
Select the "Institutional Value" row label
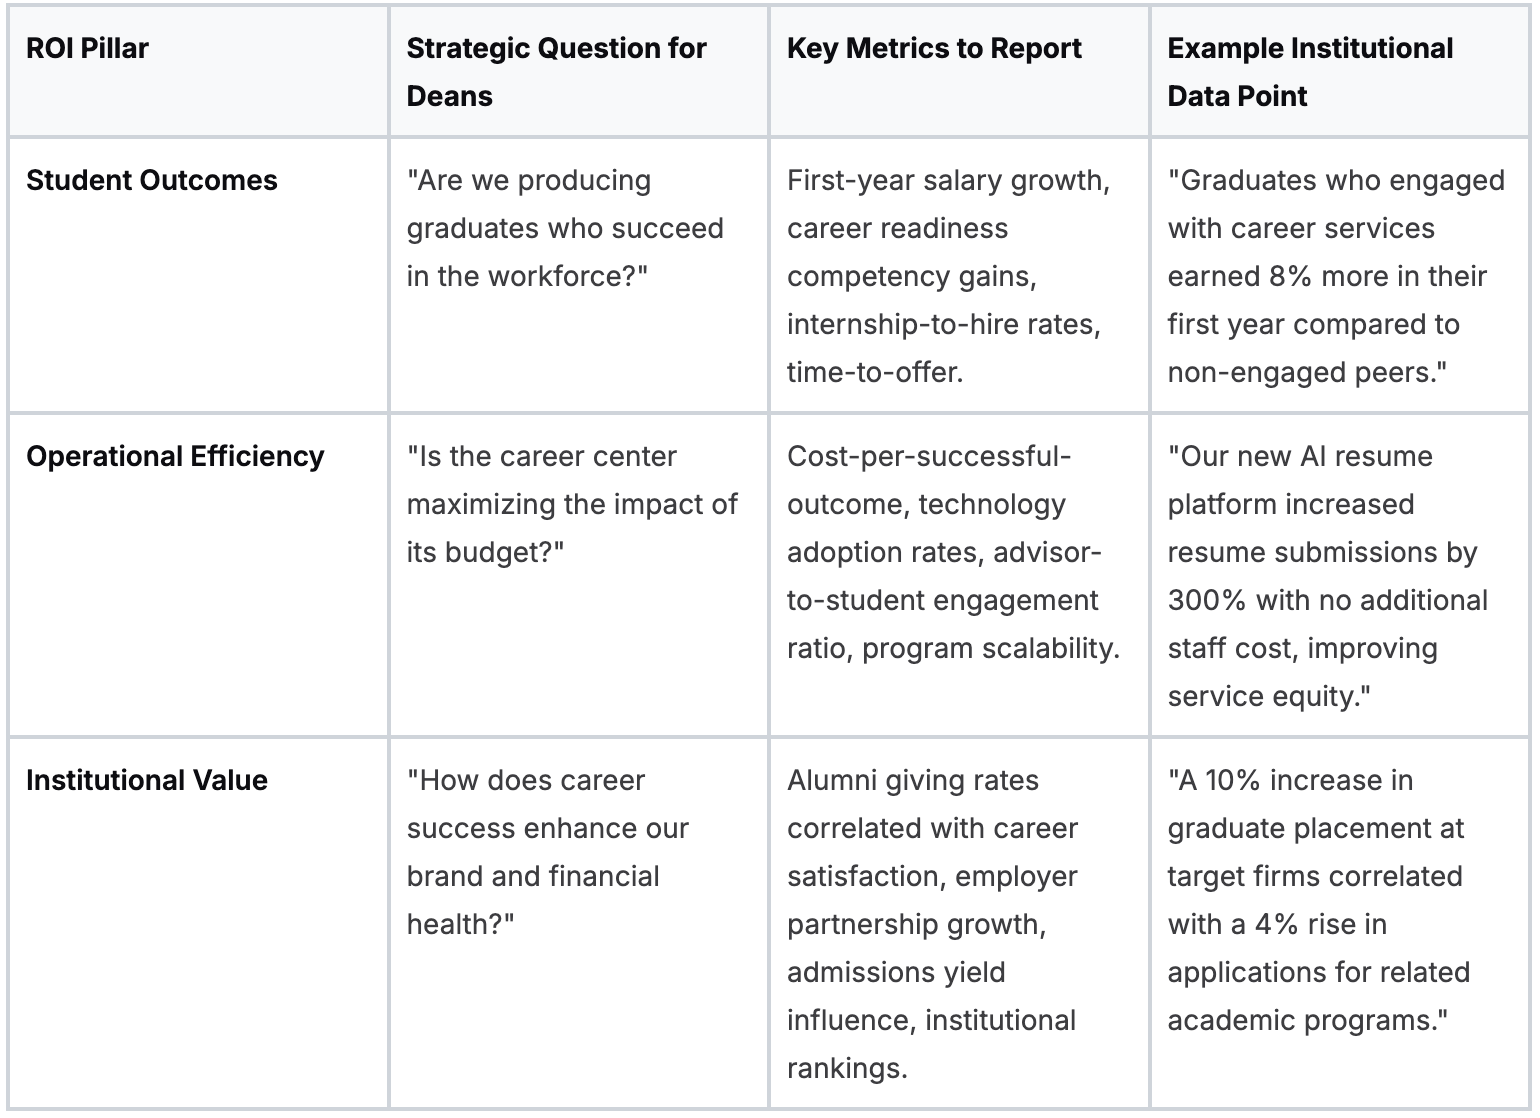[x=147, y=780]
